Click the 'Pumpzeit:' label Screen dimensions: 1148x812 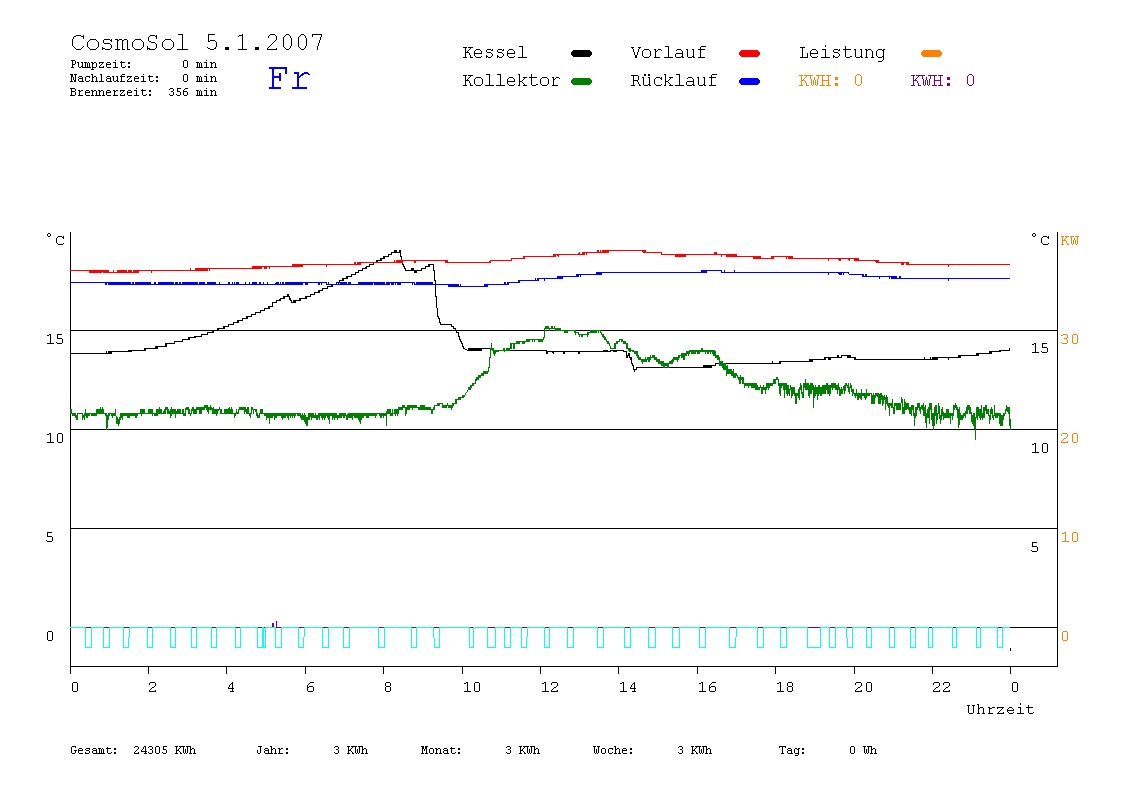click(x=101, y=64)
